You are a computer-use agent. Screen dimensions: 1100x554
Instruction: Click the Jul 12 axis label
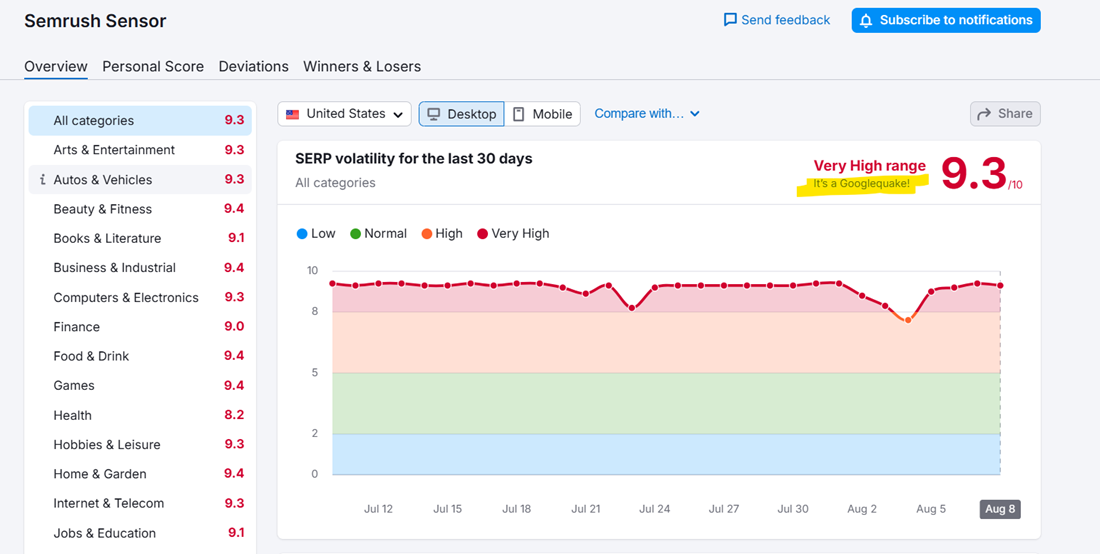coord(378,509)
